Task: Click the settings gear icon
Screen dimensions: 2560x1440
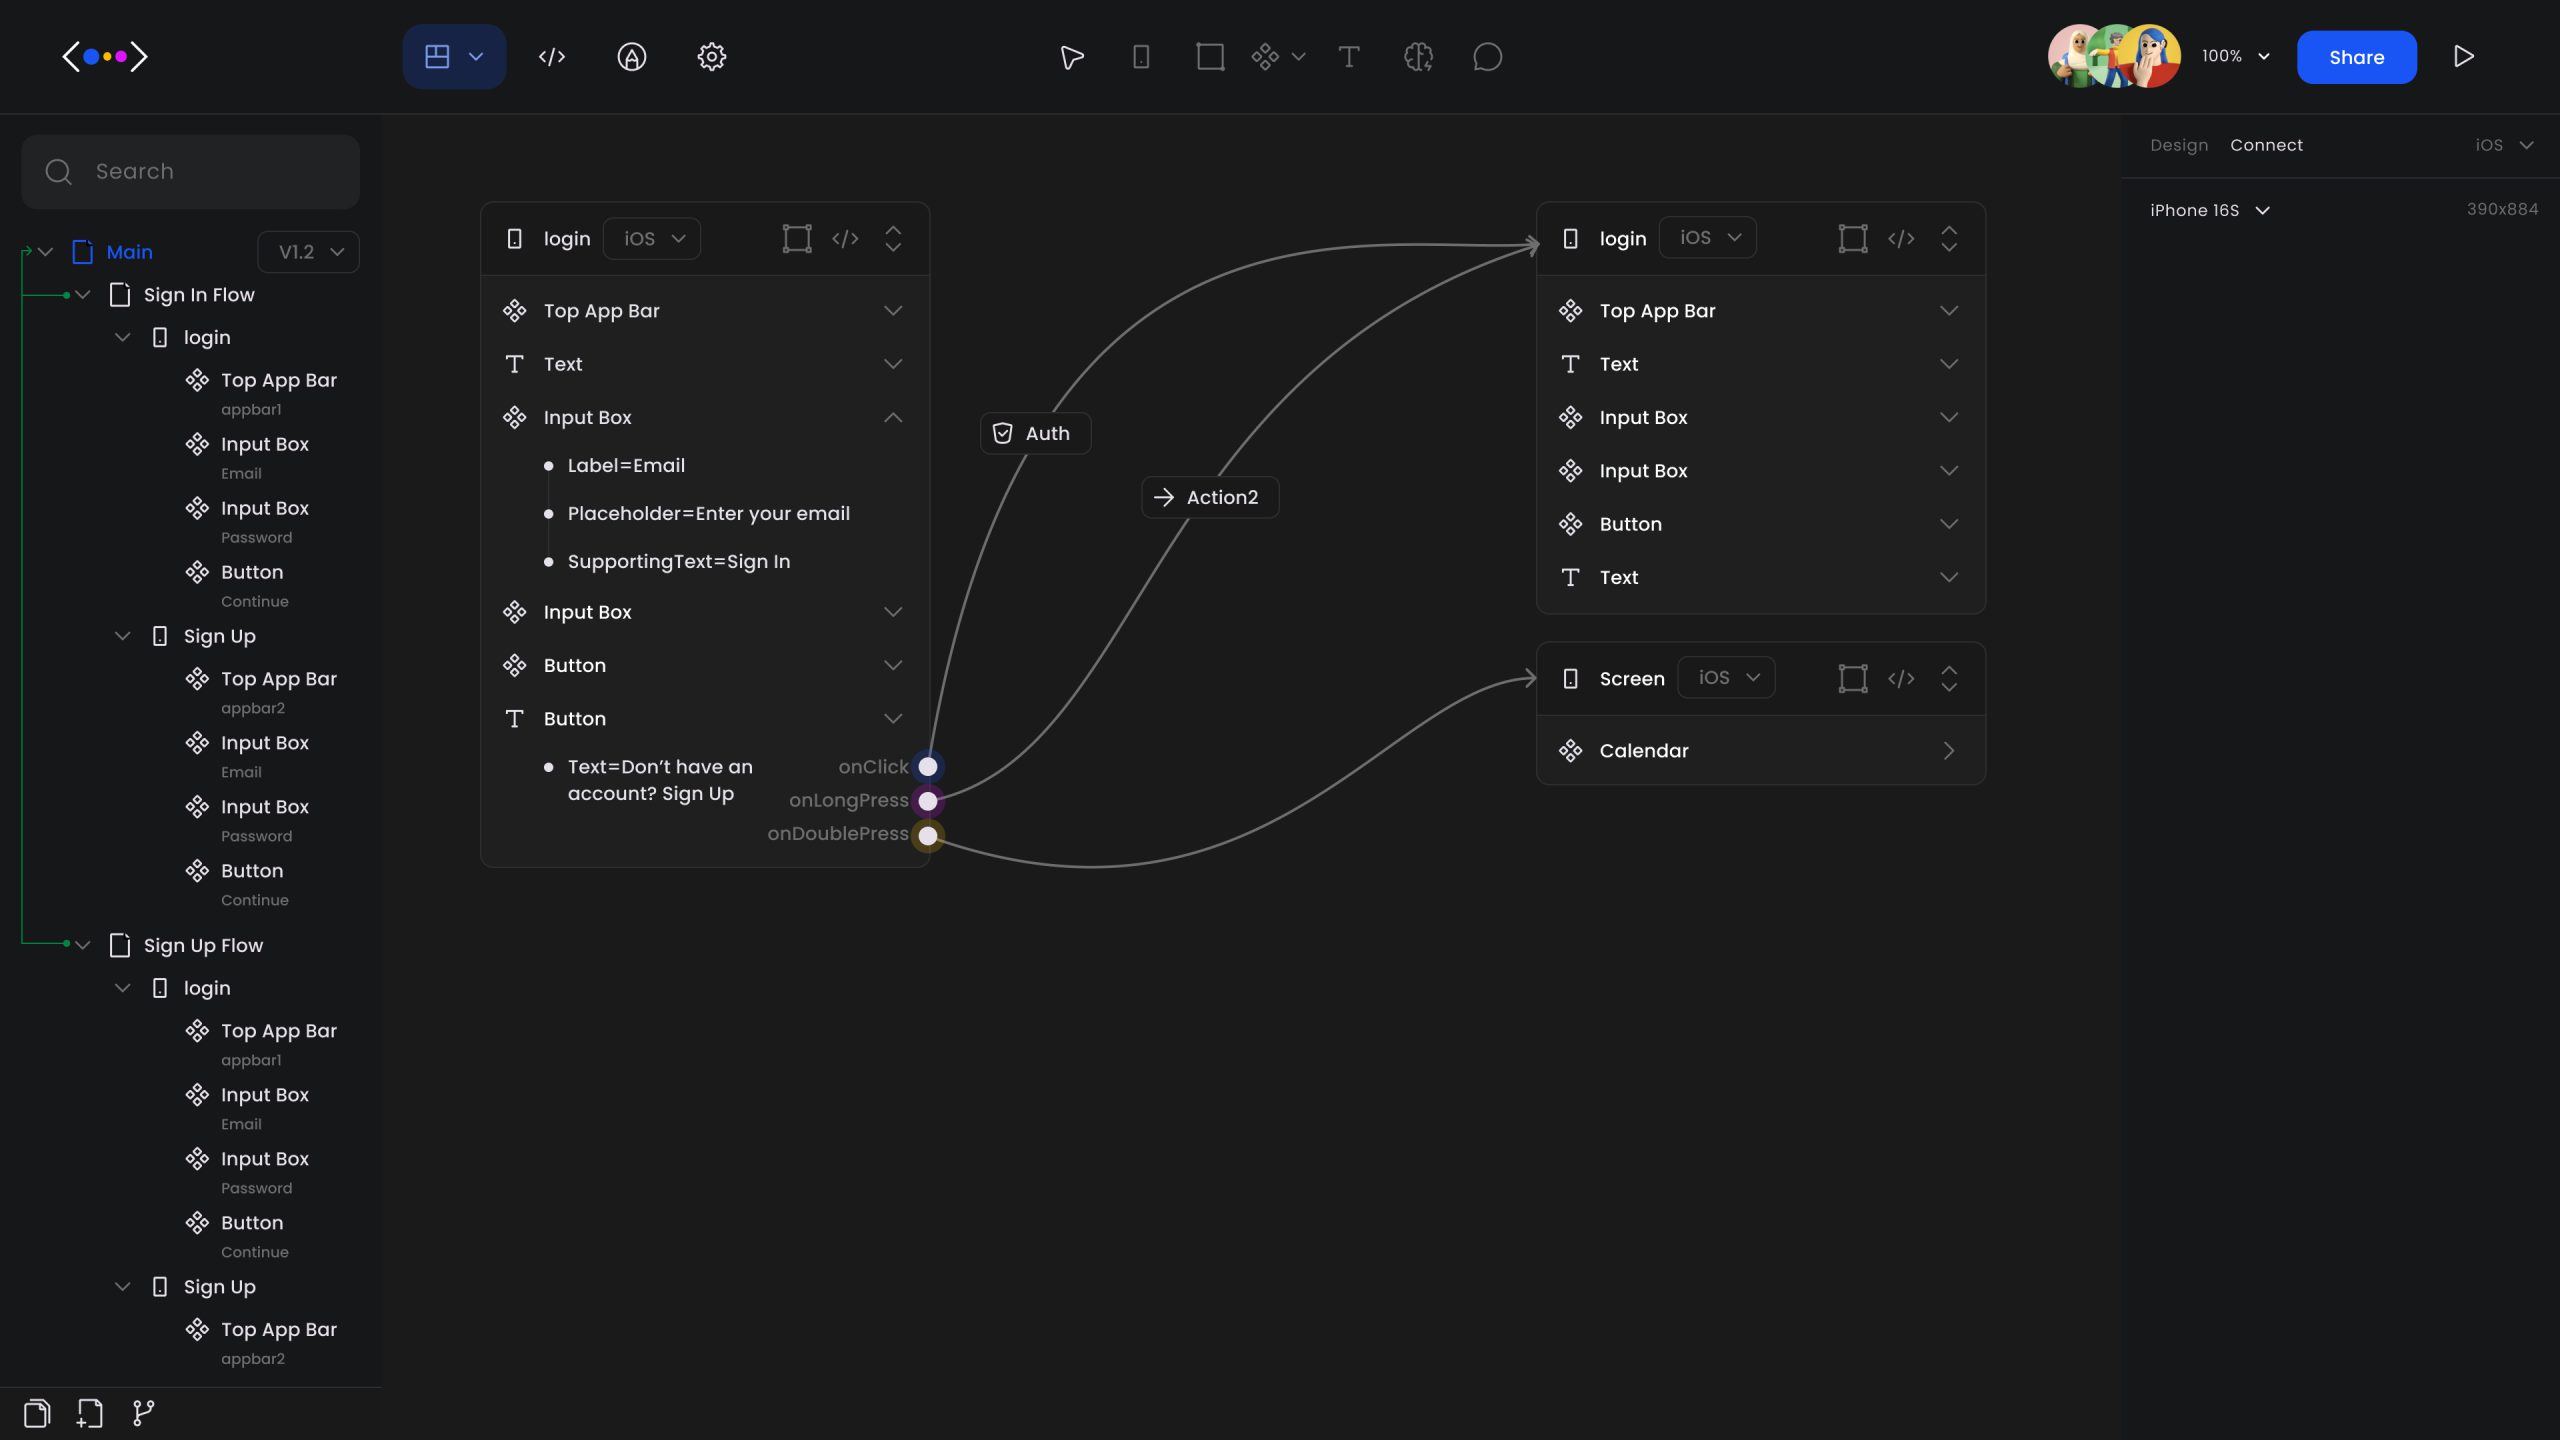Action: (711, 56)
